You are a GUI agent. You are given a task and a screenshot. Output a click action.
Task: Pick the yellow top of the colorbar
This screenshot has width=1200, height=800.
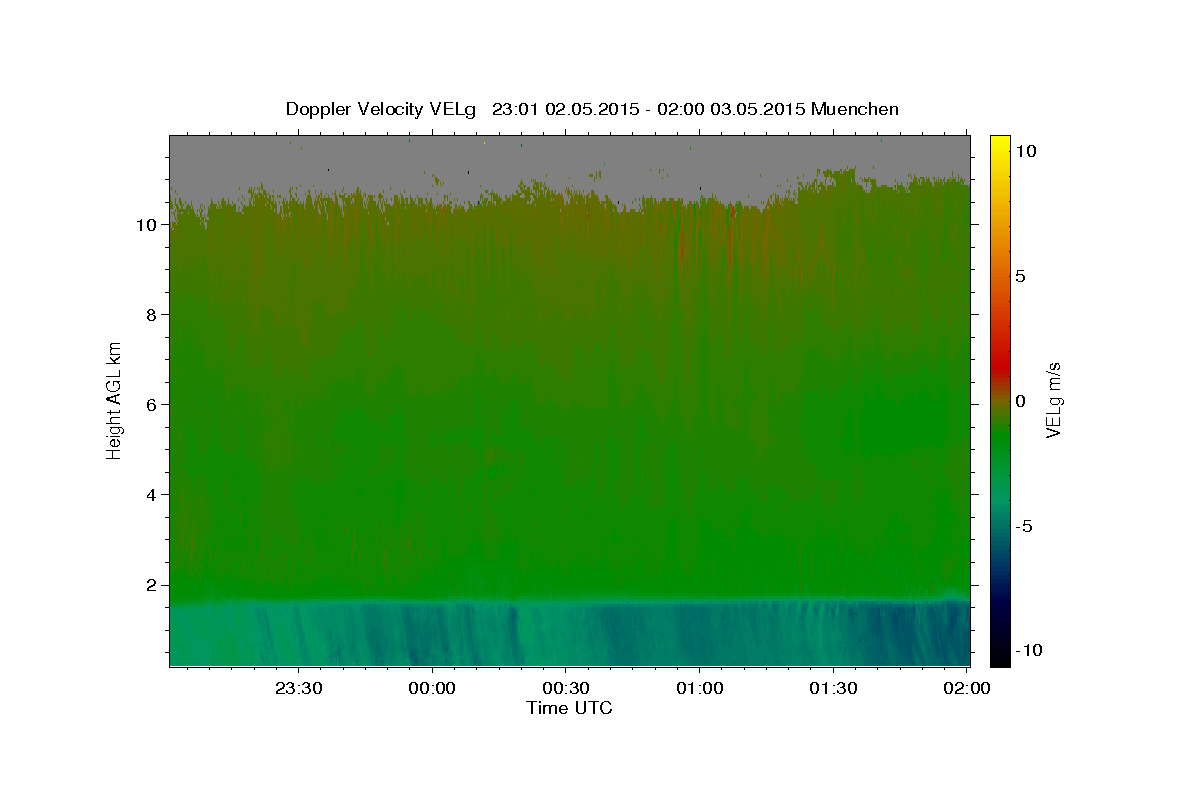click(x=999, y=145)
